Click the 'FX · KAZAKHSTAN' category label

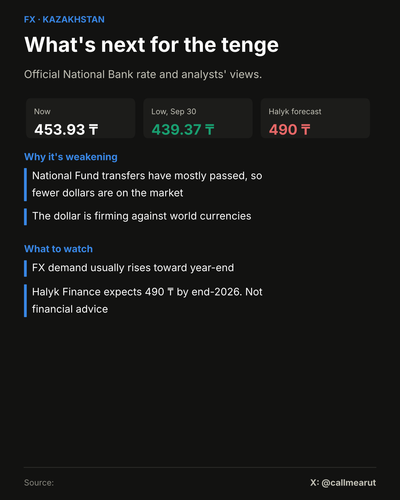point(64,19)
